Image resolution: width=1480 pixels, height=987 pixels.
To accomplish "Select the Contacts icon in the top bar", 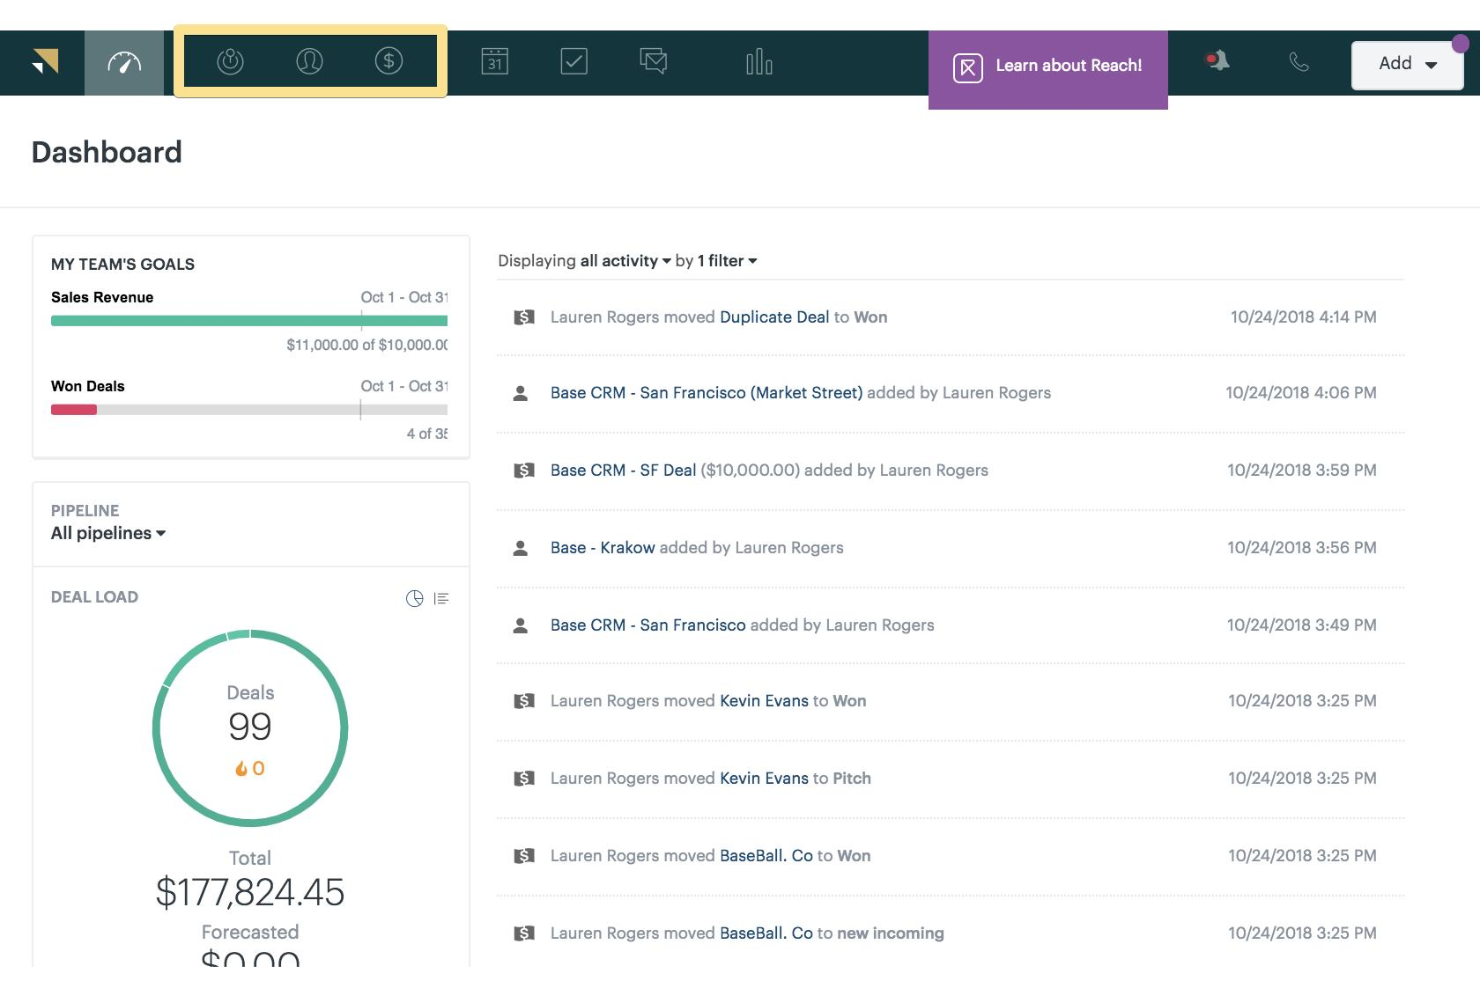I will [x=309, y=61].
